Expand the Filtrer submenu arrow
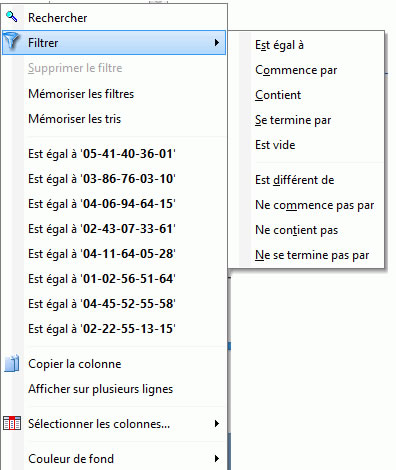The width and height of the screenshot is (396, 470). 217,42
